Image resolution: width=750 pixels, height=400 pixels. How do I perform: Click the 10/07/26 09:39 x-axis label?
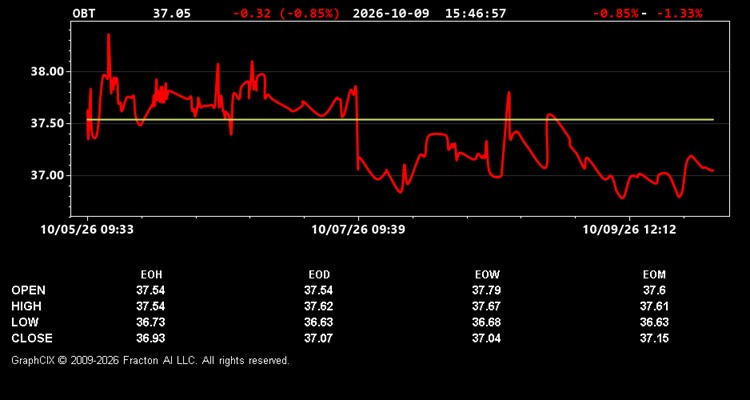point(358,230)
